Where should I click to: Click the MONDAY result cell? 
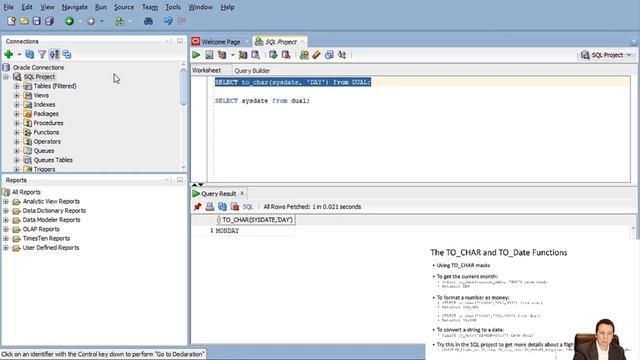(256, 231)
